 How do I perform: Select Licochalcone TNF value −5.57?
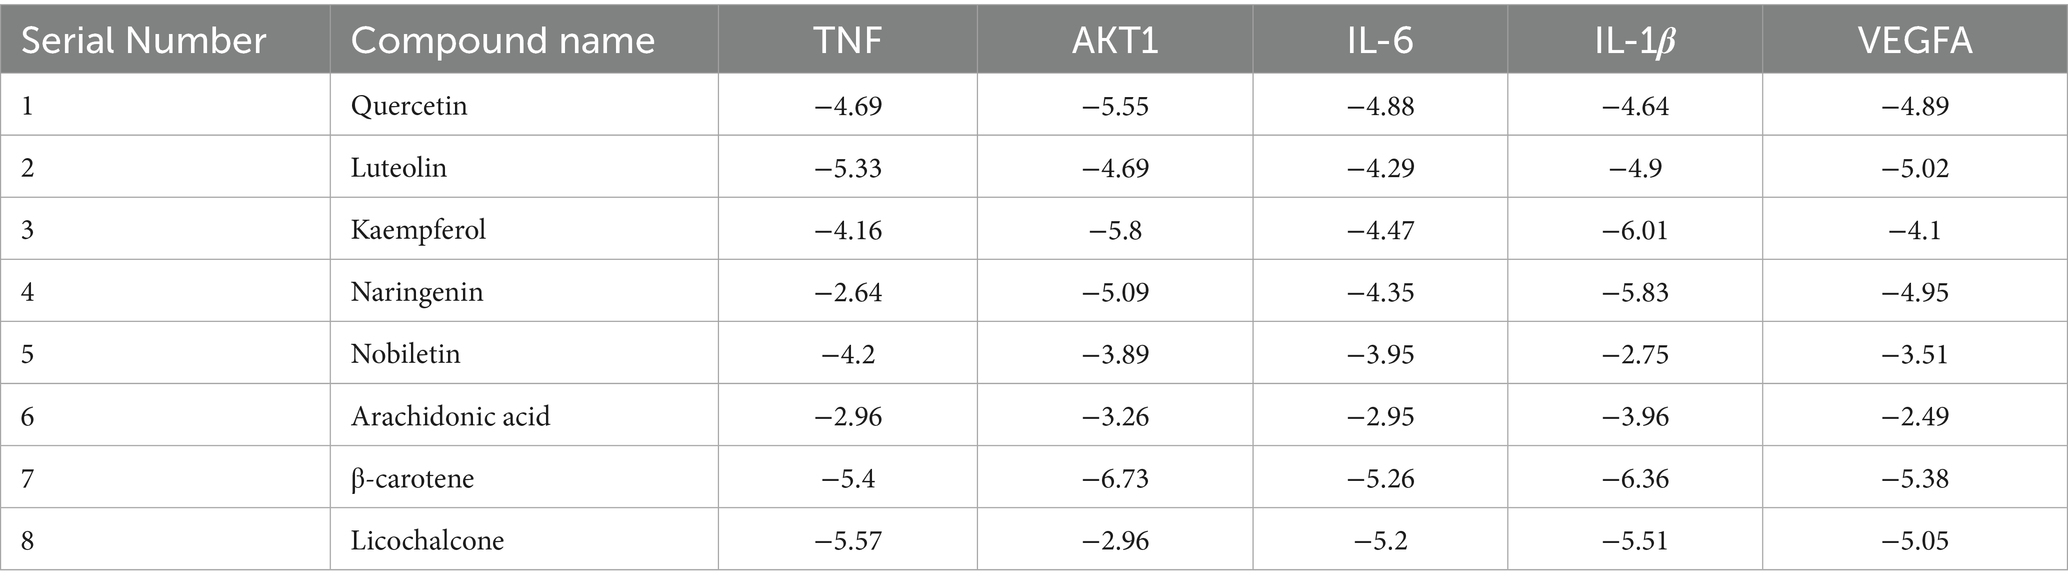[847, 540]
